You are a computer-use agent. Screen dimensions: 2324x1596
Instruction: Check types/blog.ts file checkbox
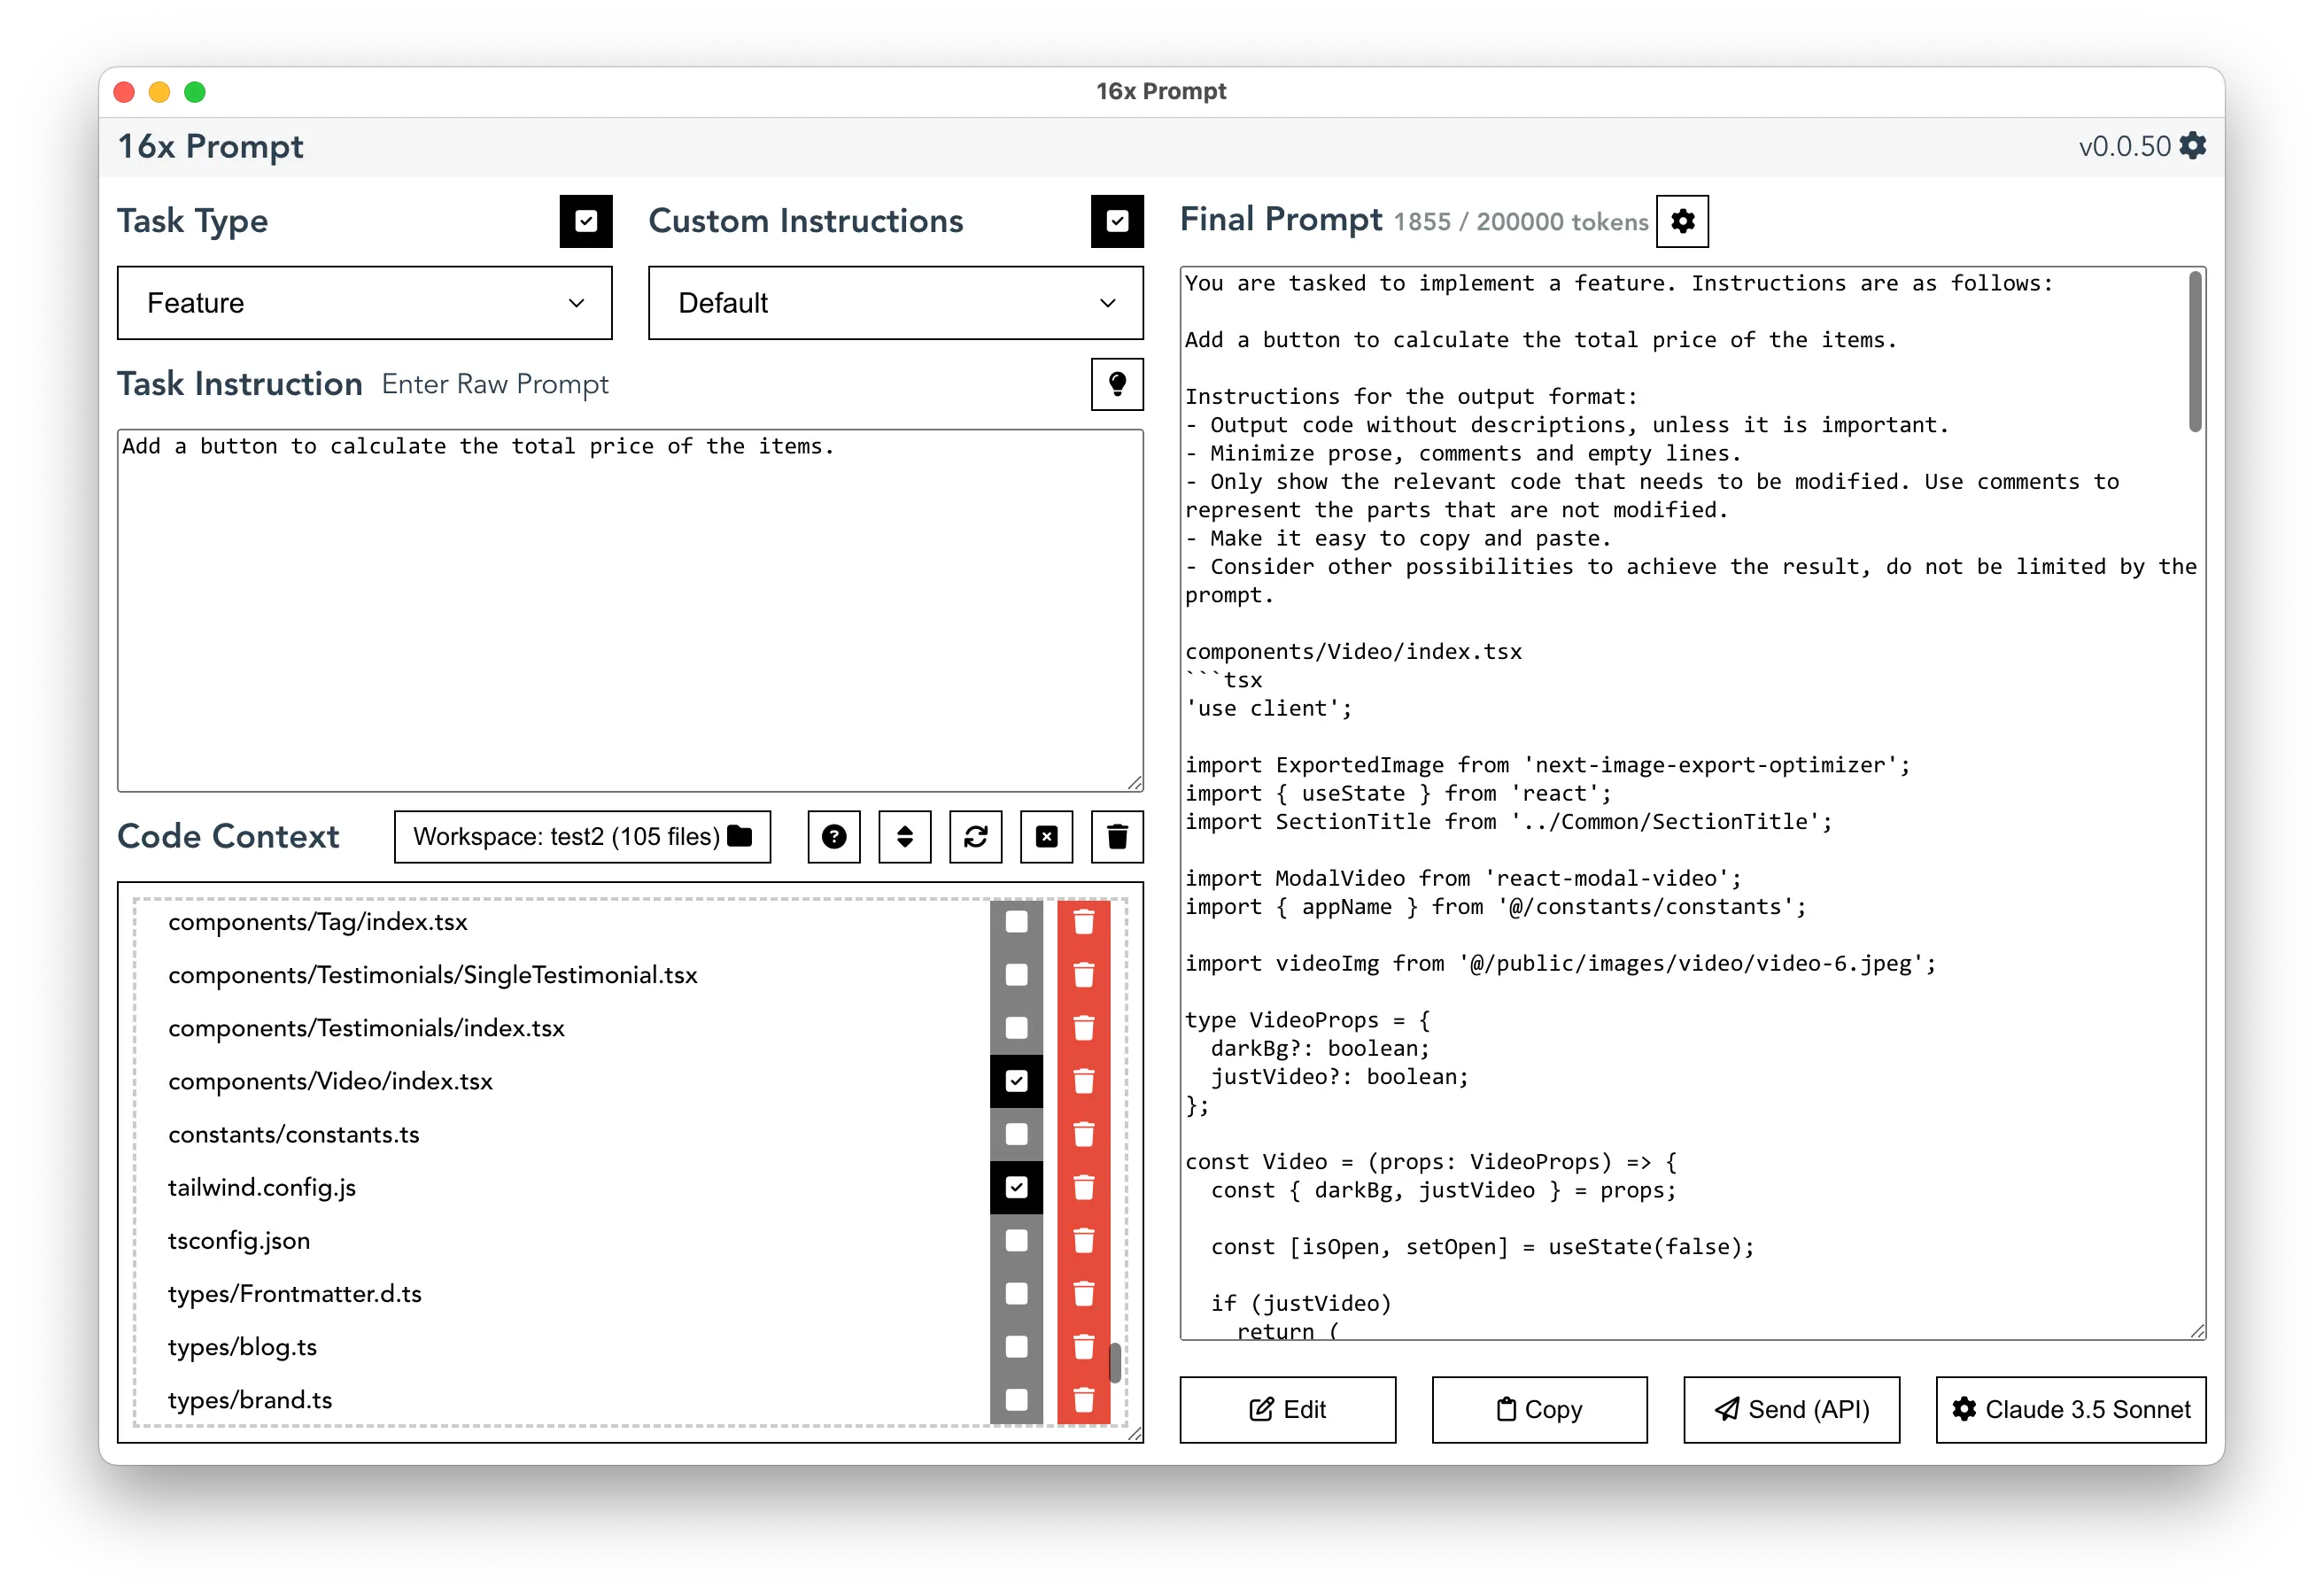tap(1016, 1347)
